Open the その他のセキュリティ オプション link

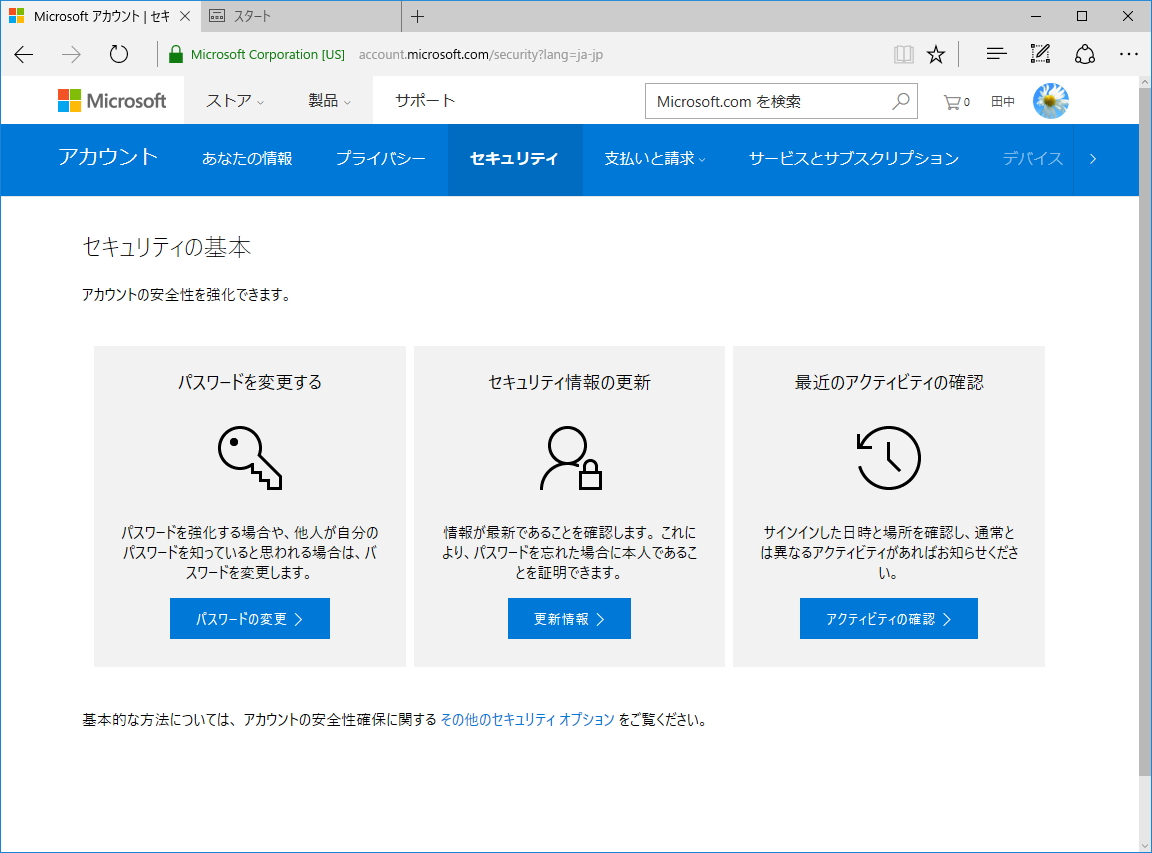tap(527, 718)
